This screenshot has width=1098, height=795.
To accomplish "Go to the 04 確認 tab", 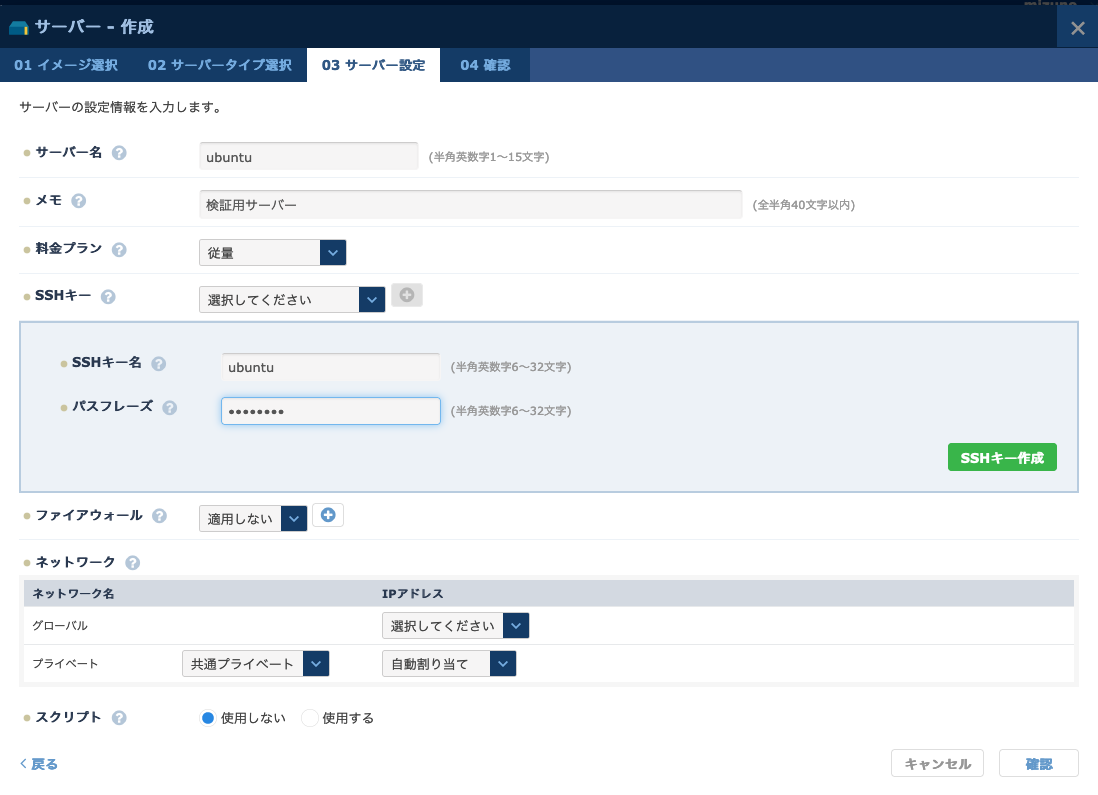I will [x=485, y=65].
